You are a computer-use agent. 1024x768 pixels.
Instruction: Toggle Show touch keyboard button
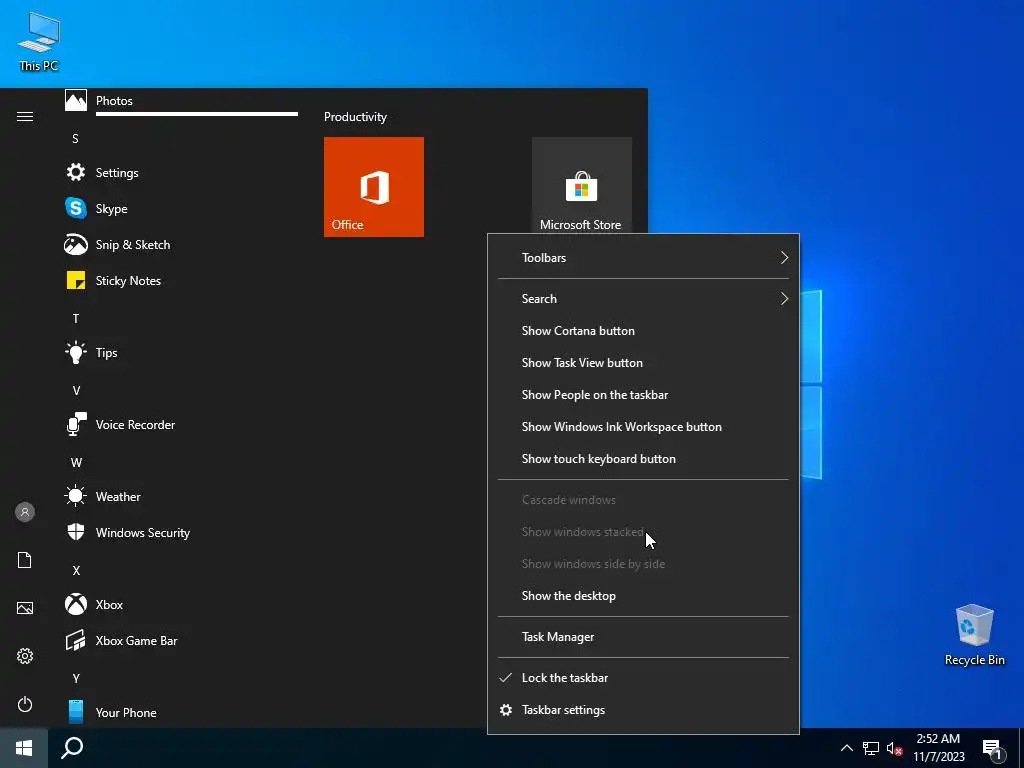click(643, 458)
